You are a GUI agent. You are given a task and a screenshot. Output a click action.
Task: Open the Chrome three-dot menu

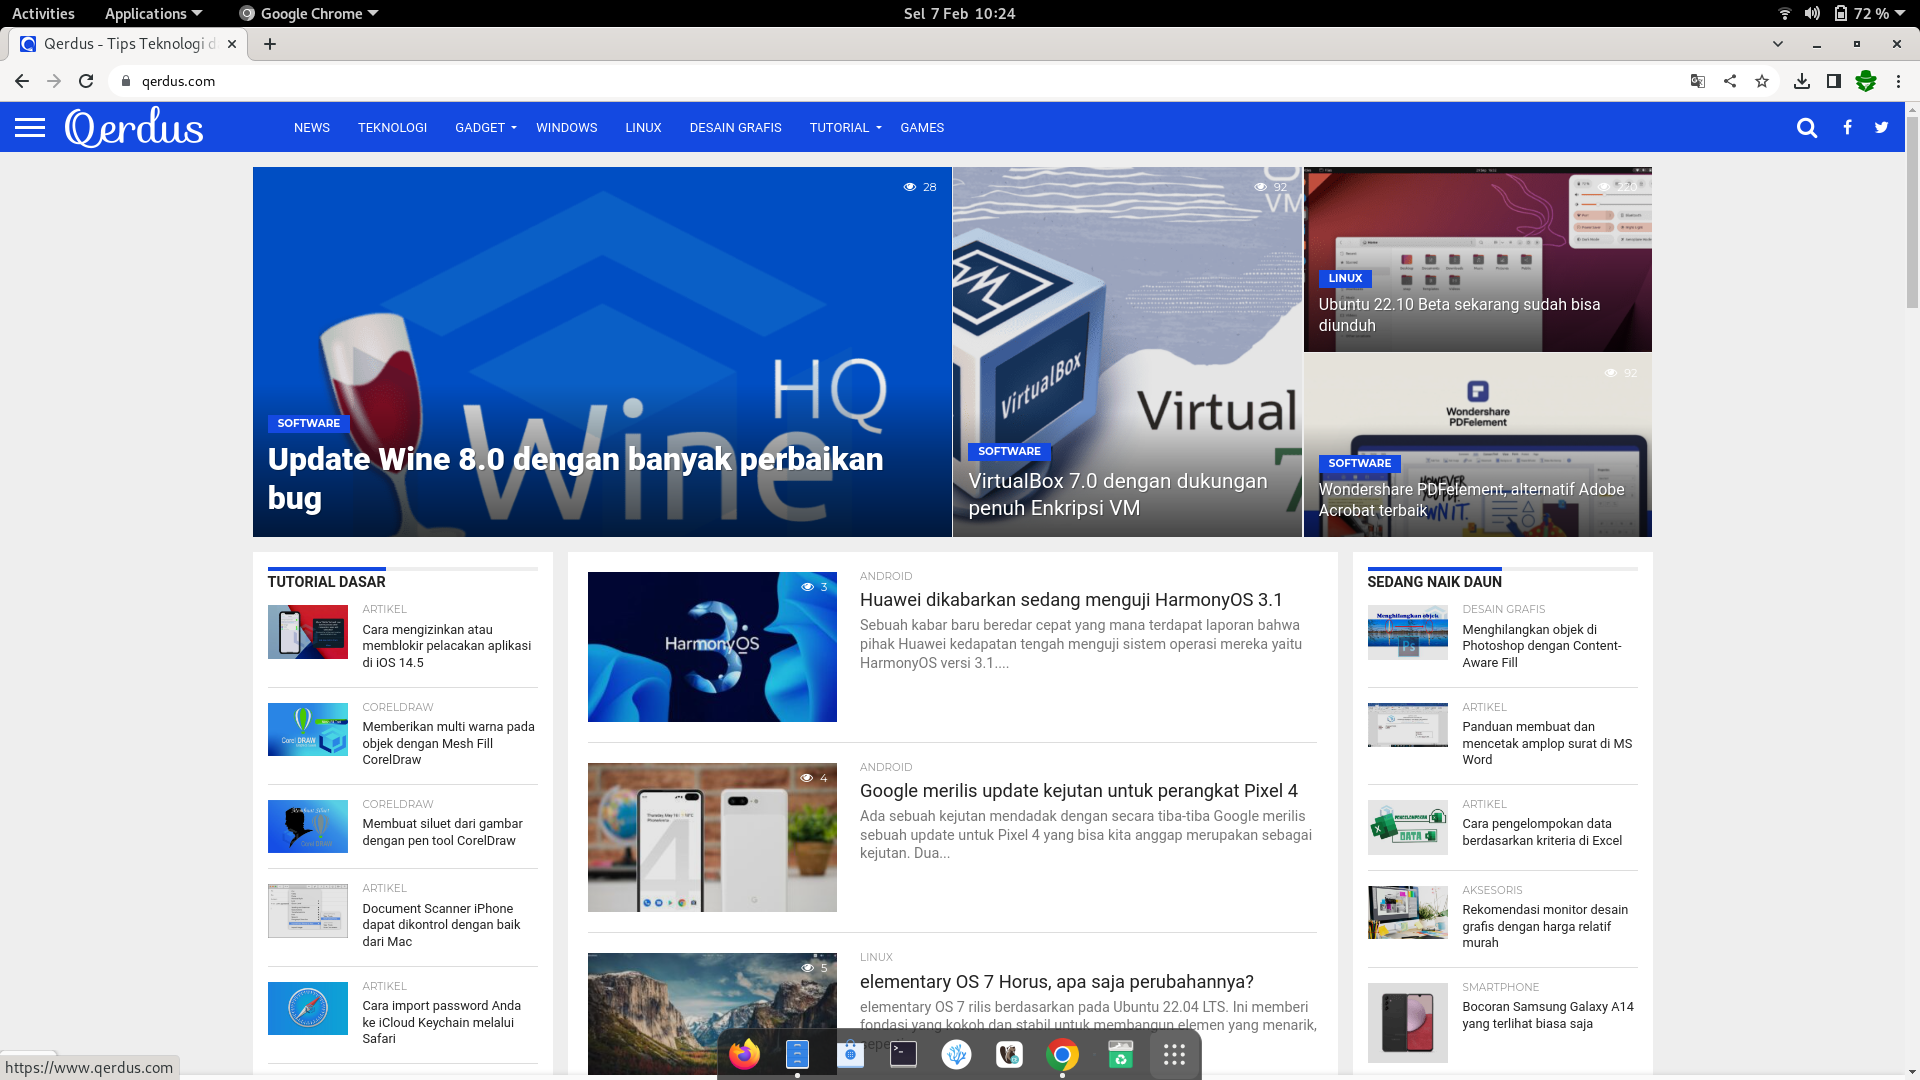[1898, 81]
